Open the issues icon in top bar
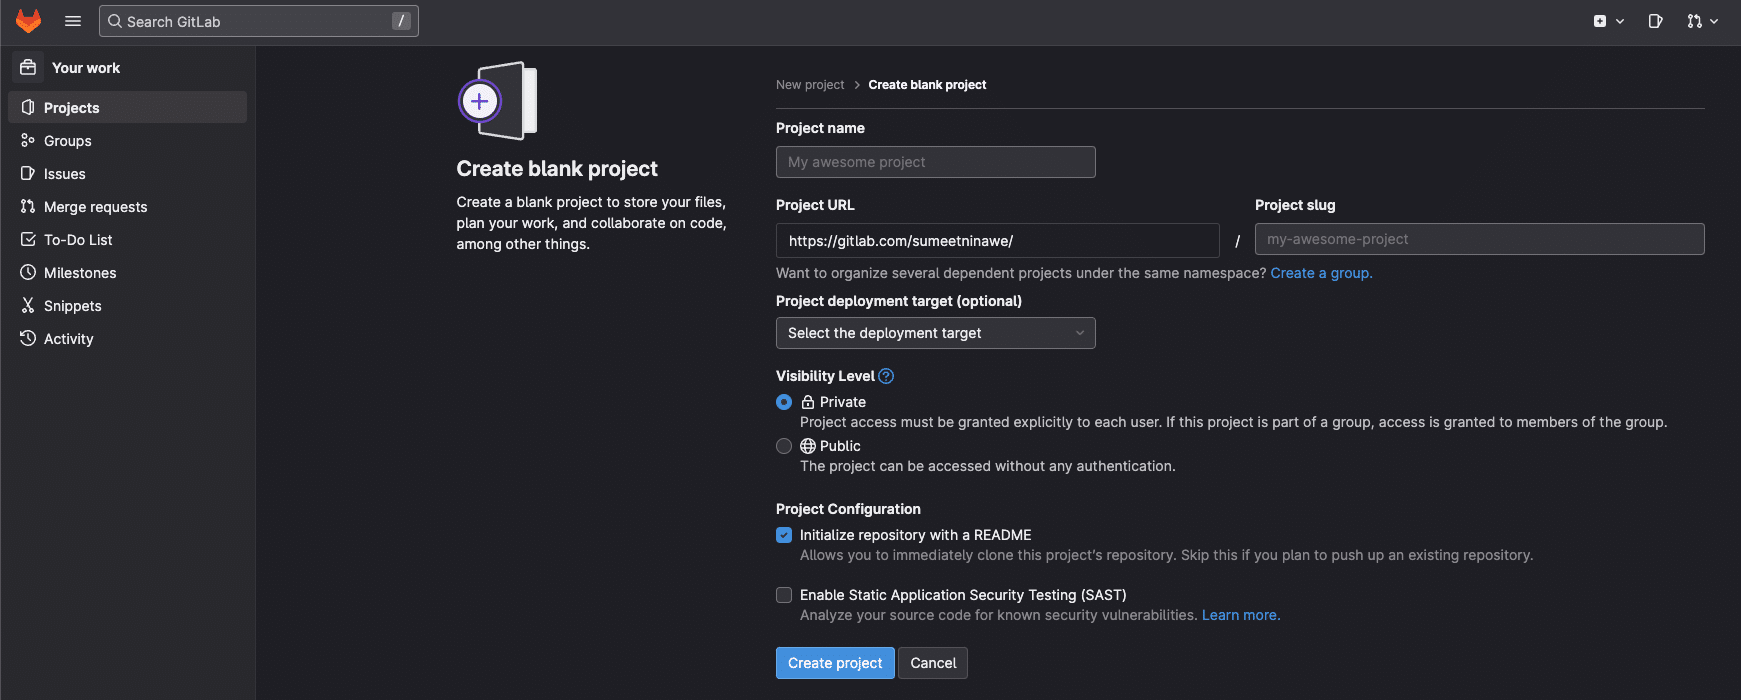Screen dimensions: 1741x700 click(x=1655, y=21)
